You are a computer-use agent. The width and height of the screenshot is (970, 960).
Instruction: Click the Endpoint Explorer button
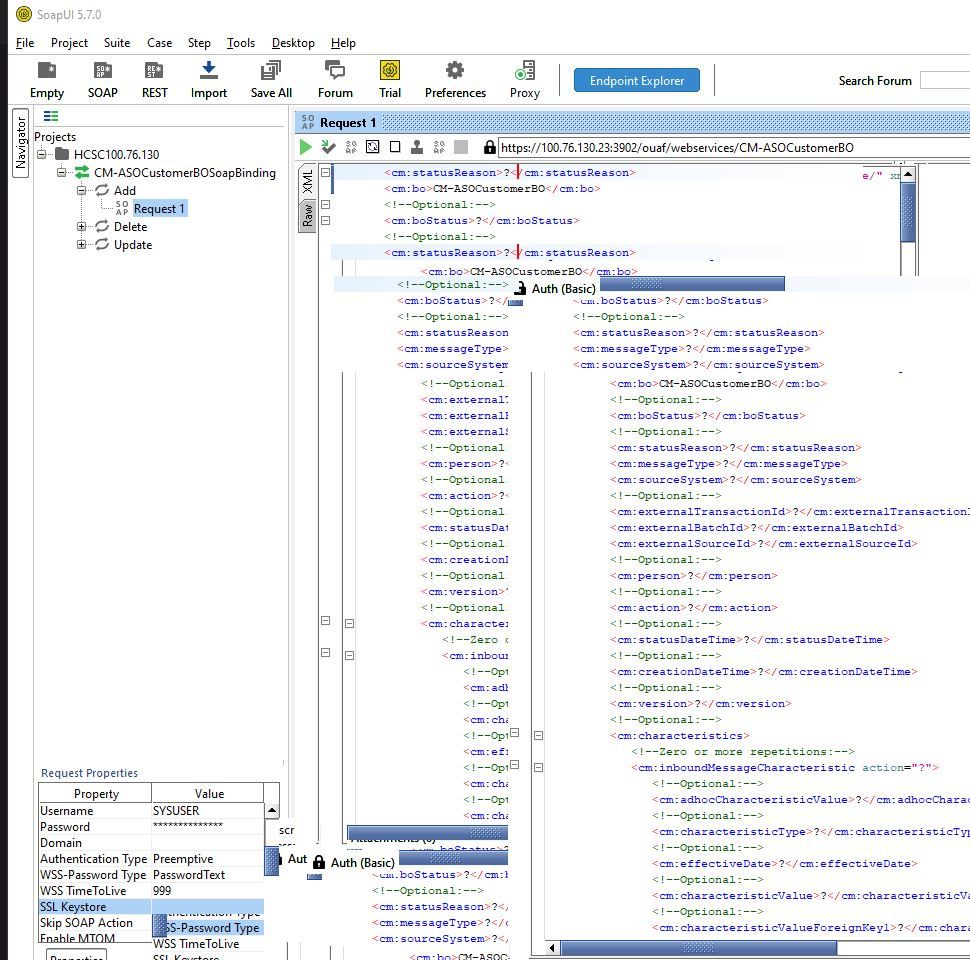tap(637, 81)
